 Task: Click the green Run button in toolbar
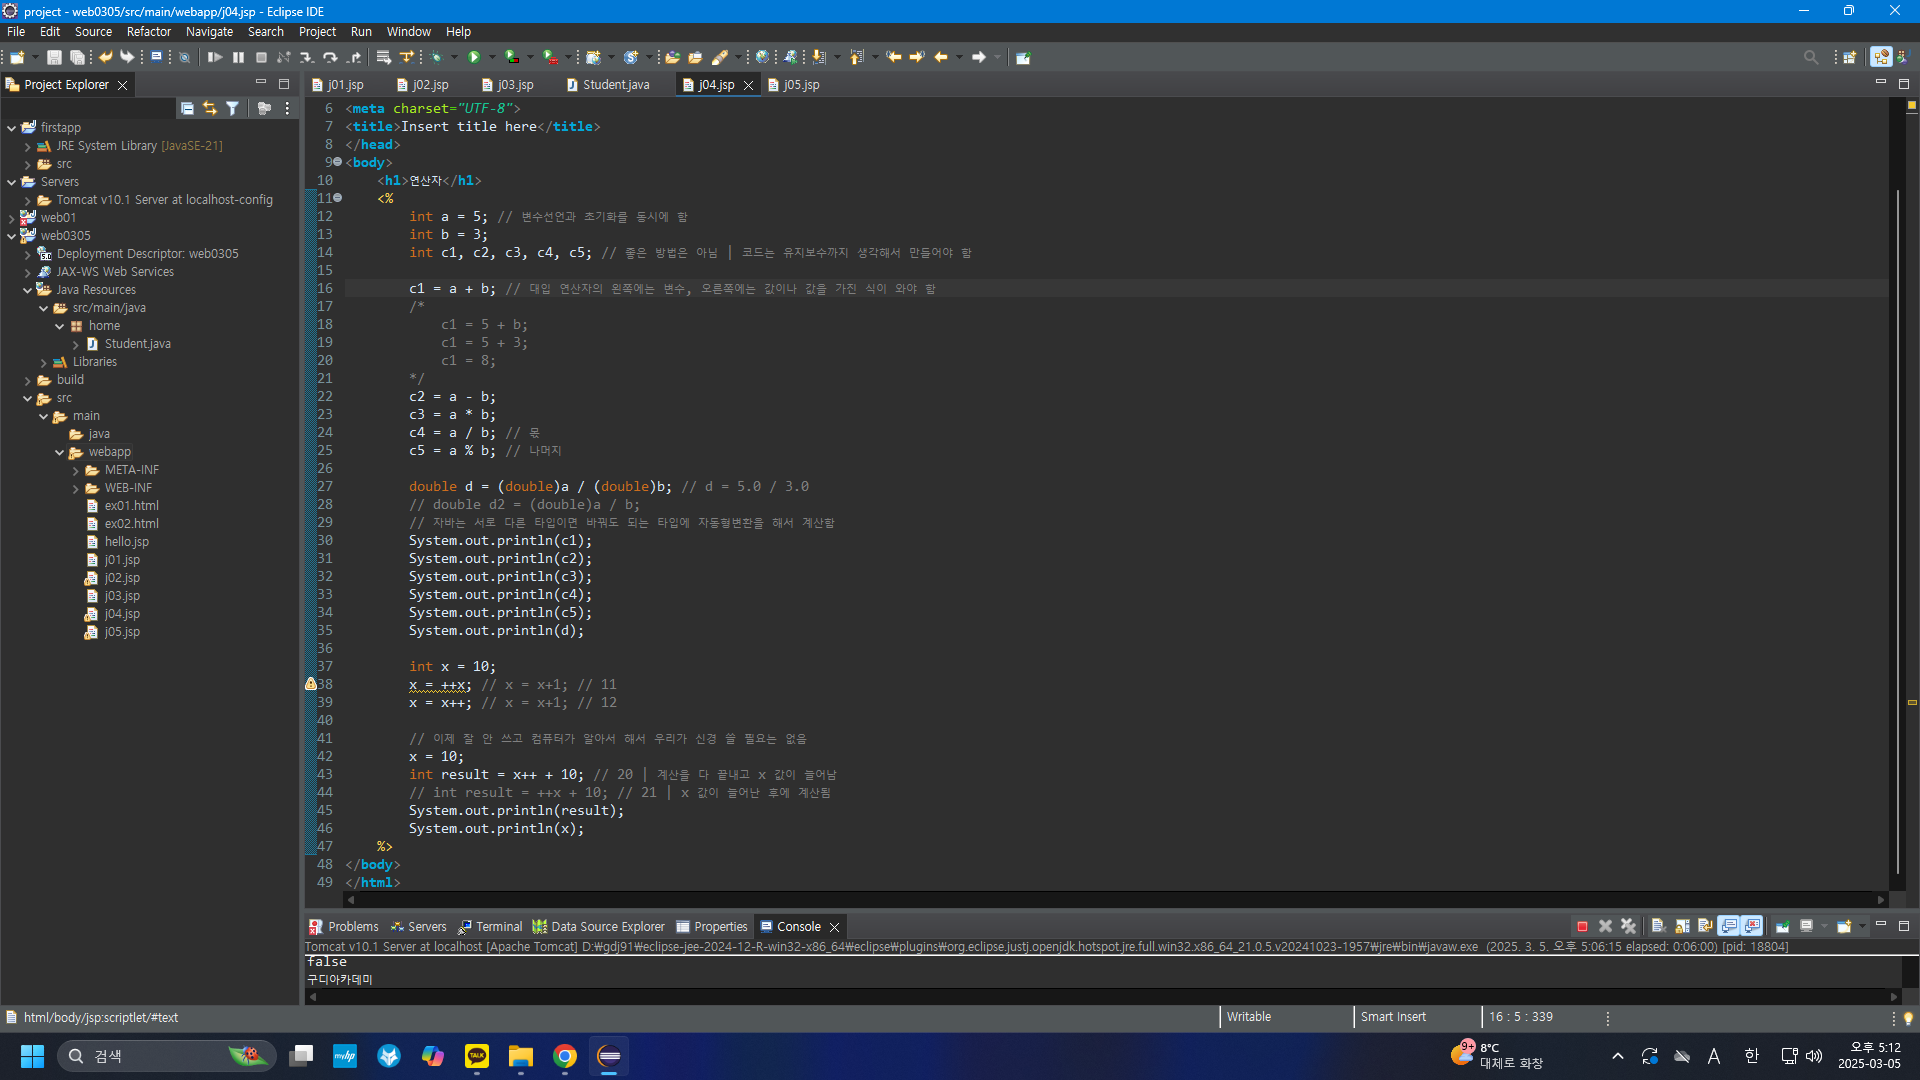[x=475, y=57]
